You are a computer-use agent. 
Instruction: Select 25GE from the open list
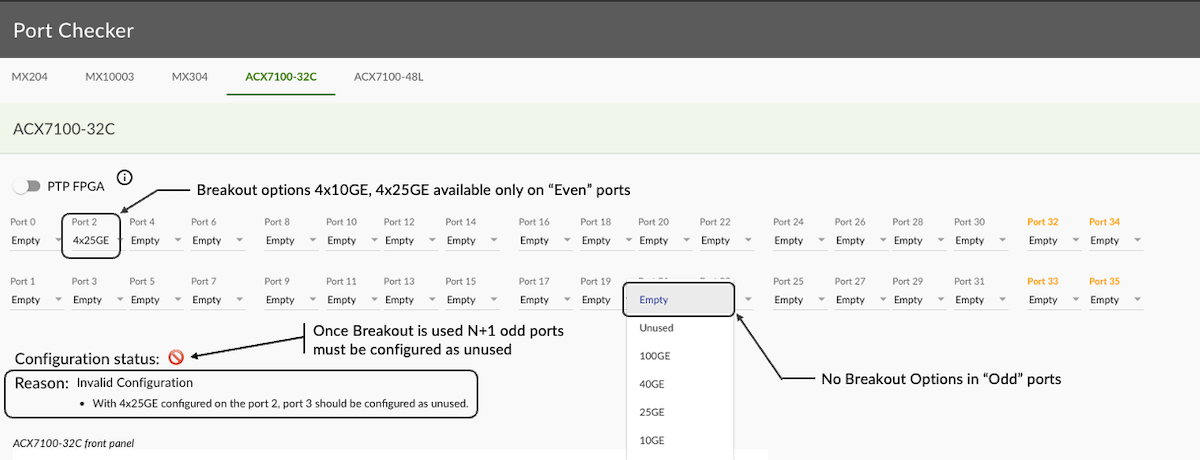[x=680, y=412]
